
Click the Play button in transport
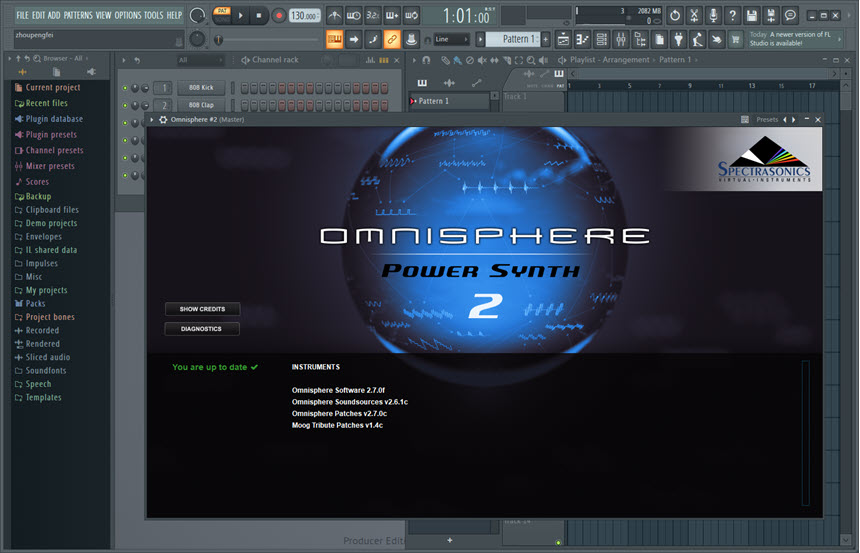click(240, 15)
